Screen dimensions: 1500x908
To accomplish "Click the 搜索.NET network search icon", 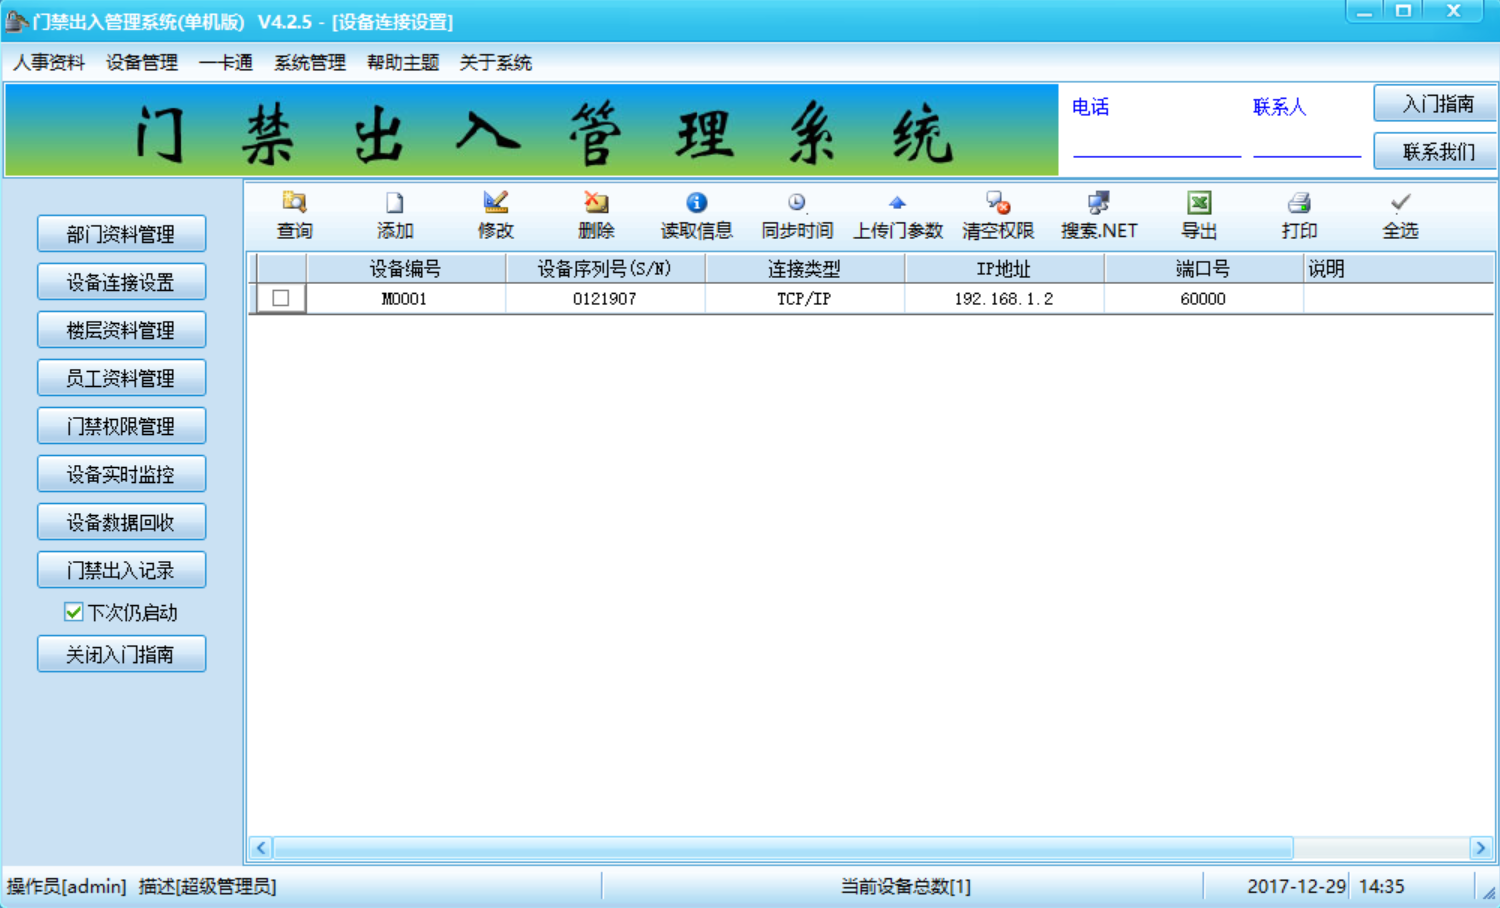I will [x=1098, y=203].
